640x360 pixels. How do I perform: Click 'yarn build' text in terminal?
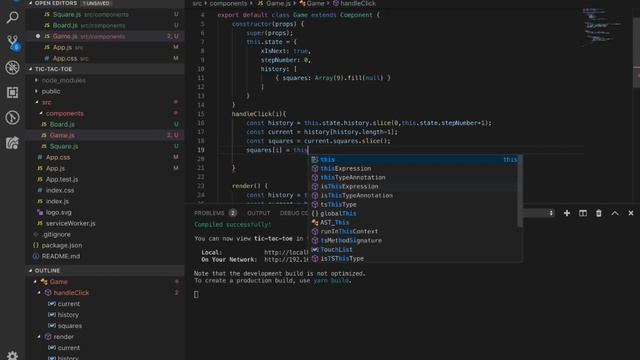[x=331, y=280]
